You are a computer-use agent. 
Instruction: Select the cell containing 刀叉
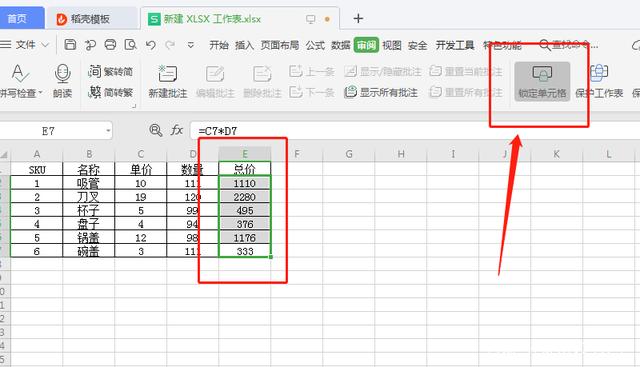[89, 197]
